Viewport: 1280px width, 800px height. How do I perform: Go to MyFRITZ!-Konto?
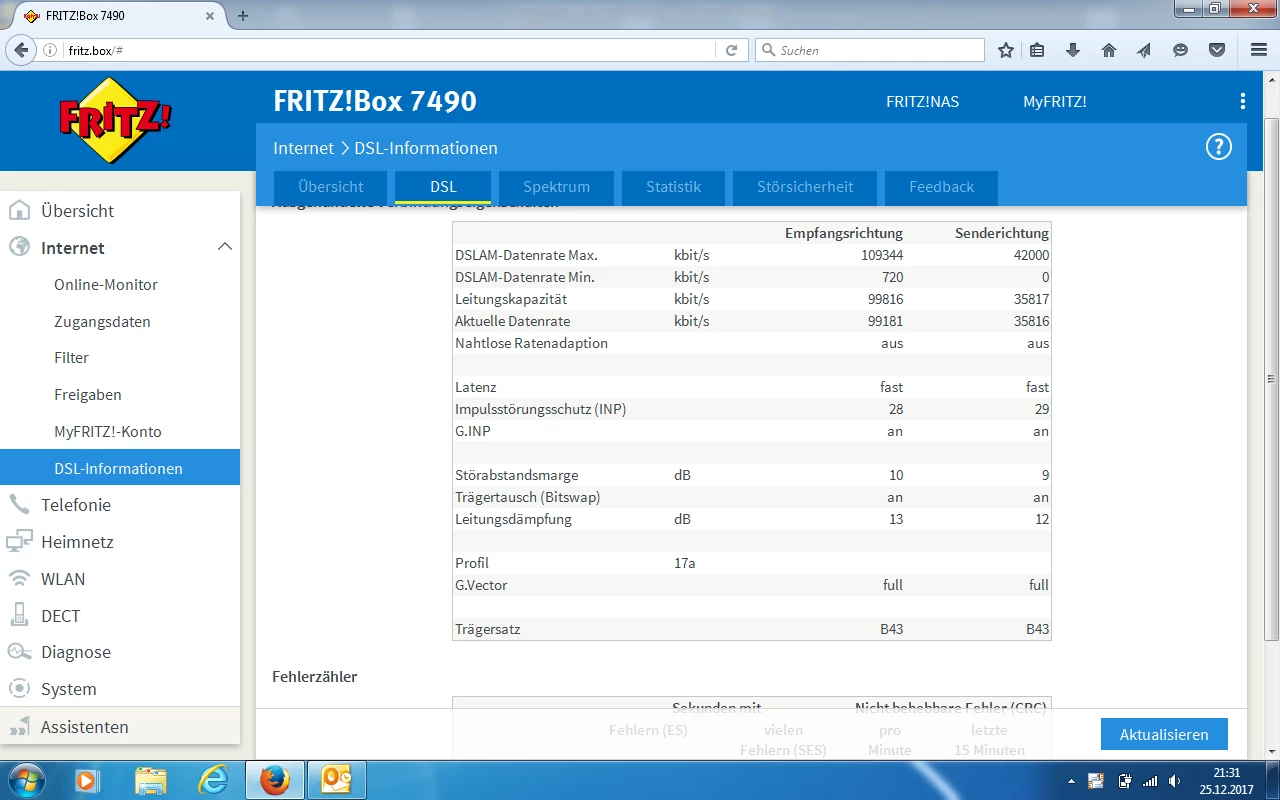coord(108,432)
